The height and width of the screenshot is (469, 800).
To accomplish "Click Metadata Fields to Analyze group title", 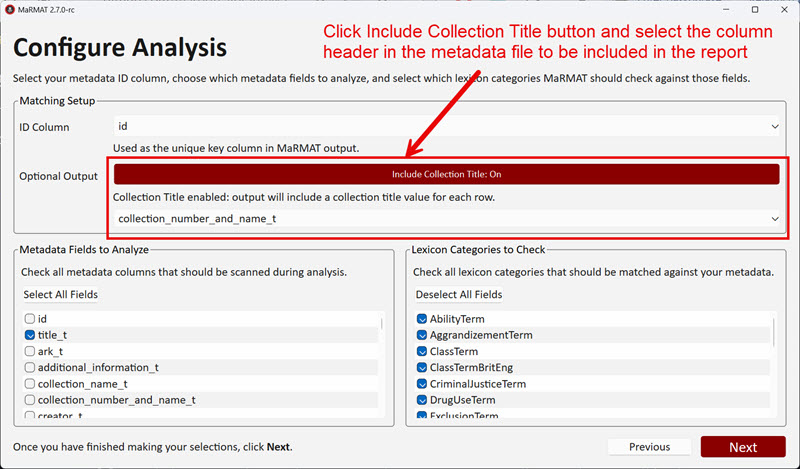I will coord(84,250).
